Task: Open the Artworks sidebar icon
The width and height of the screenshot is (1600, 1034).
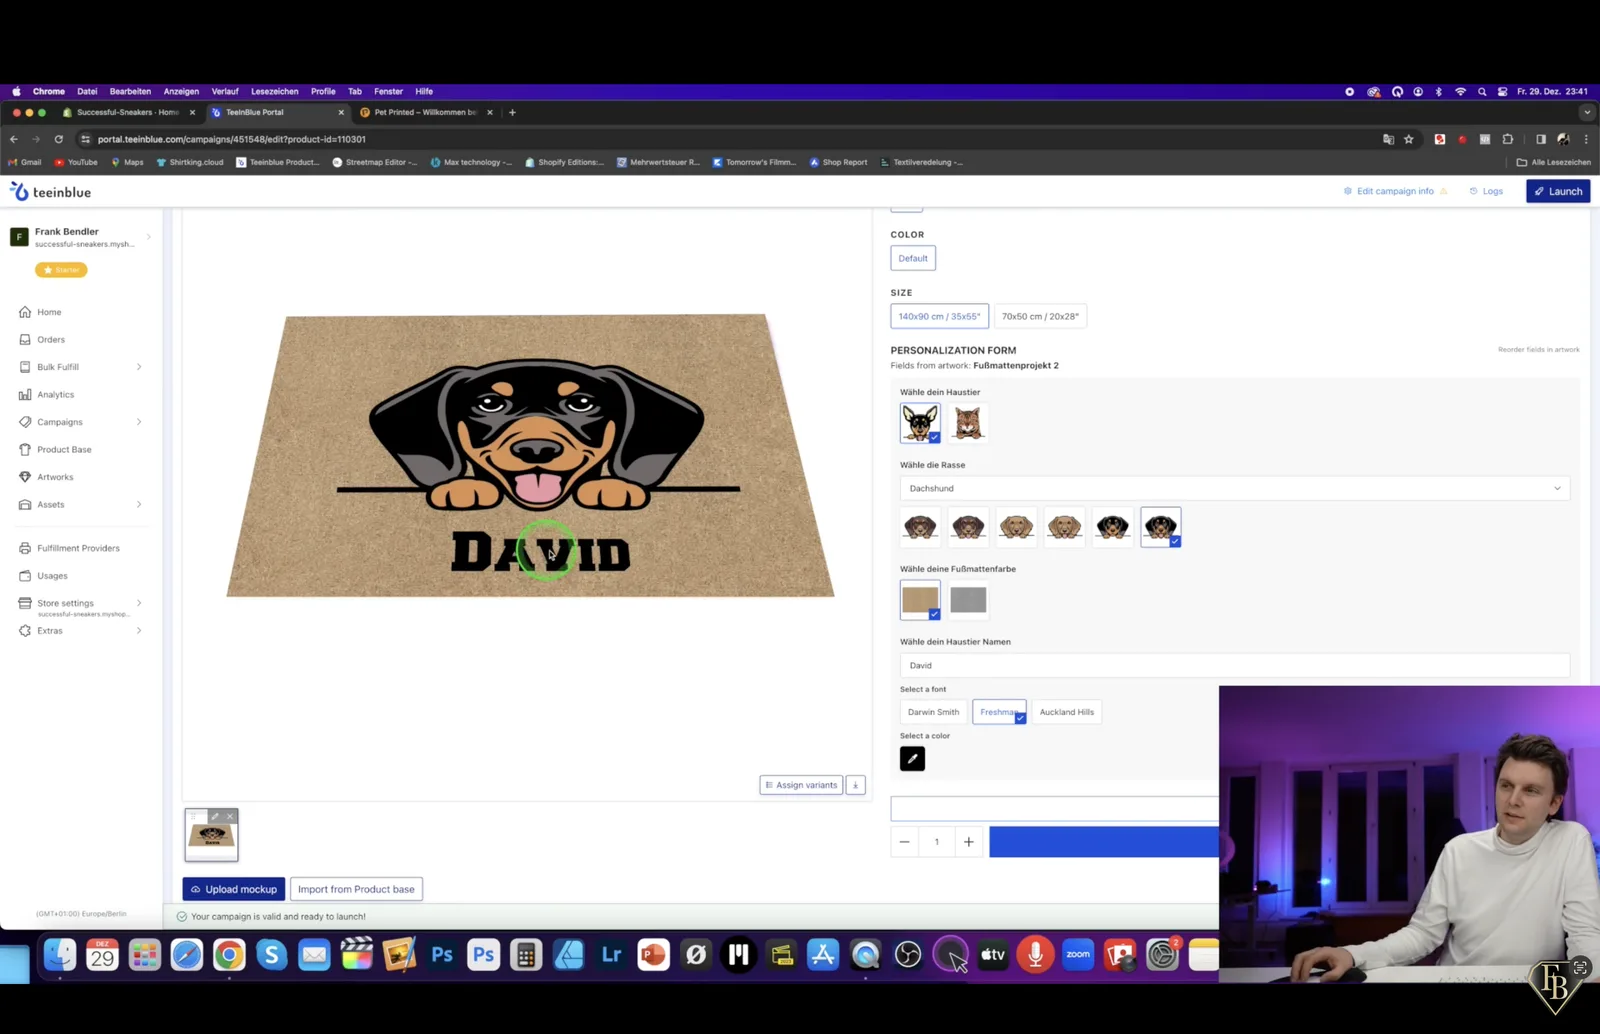Action: tap(25, 477)
